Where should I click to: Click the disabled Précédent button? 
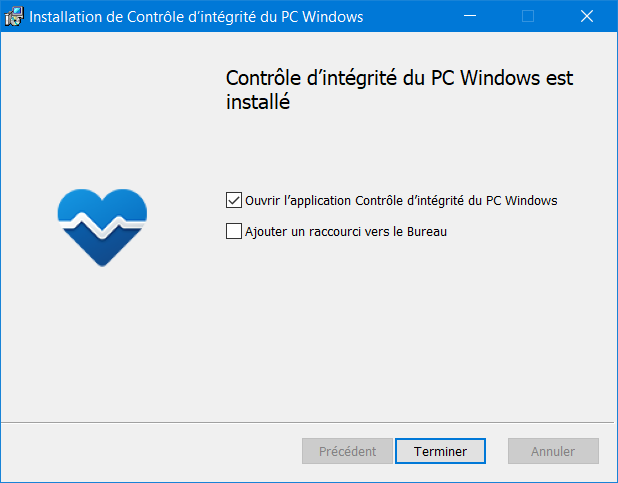347,451
